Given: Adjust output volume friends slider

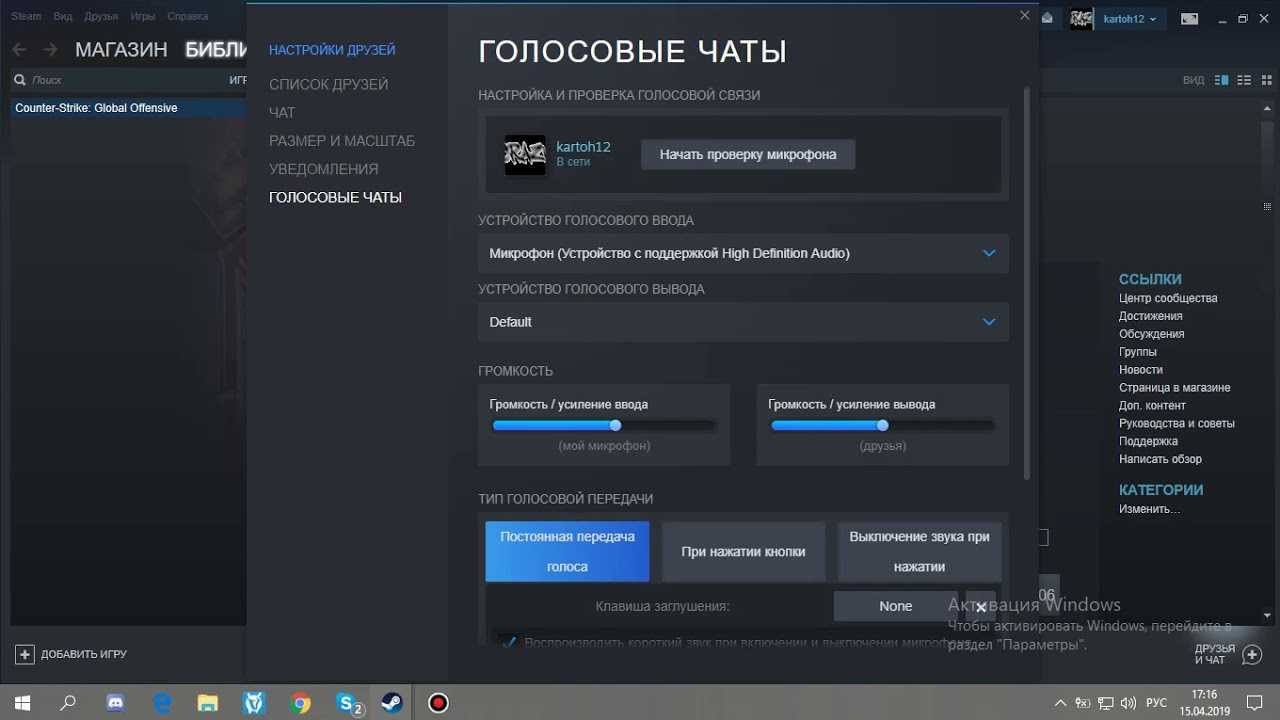Looking at the screenshot, I should pos(883,425).
